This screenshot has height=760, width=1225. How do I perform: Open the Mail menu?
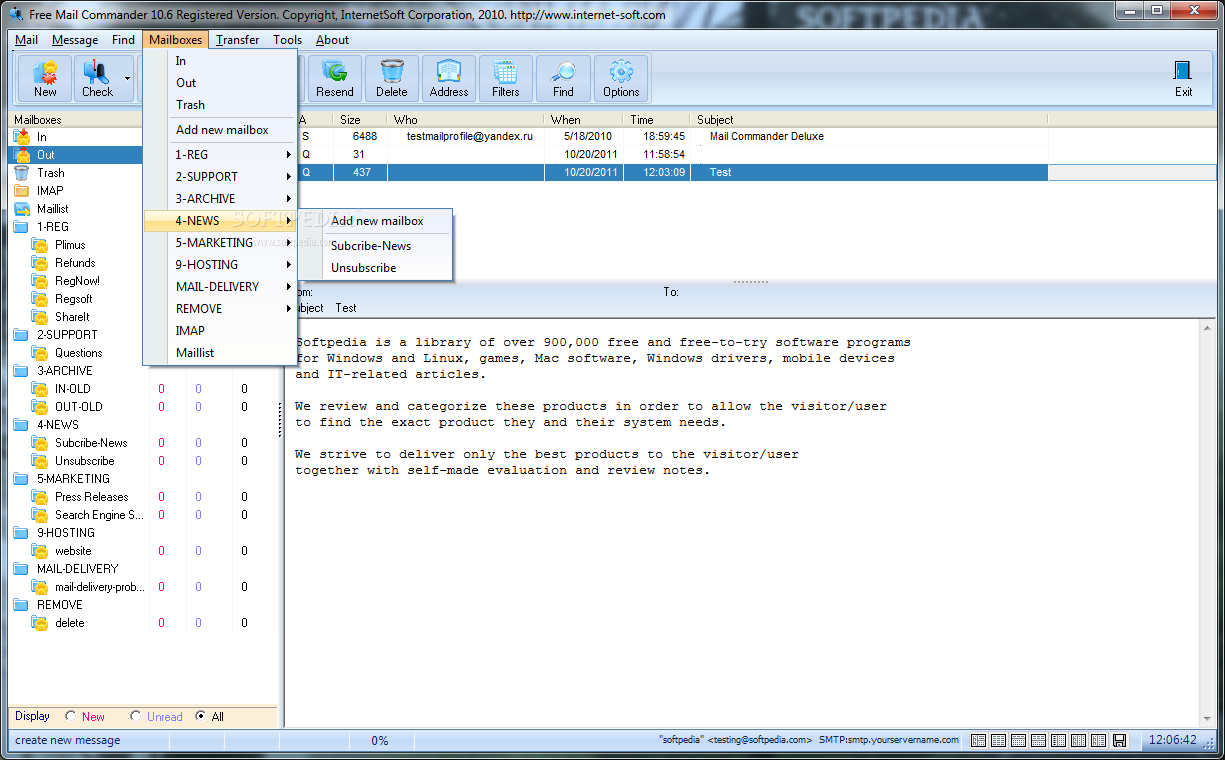(x=26, y=40)
